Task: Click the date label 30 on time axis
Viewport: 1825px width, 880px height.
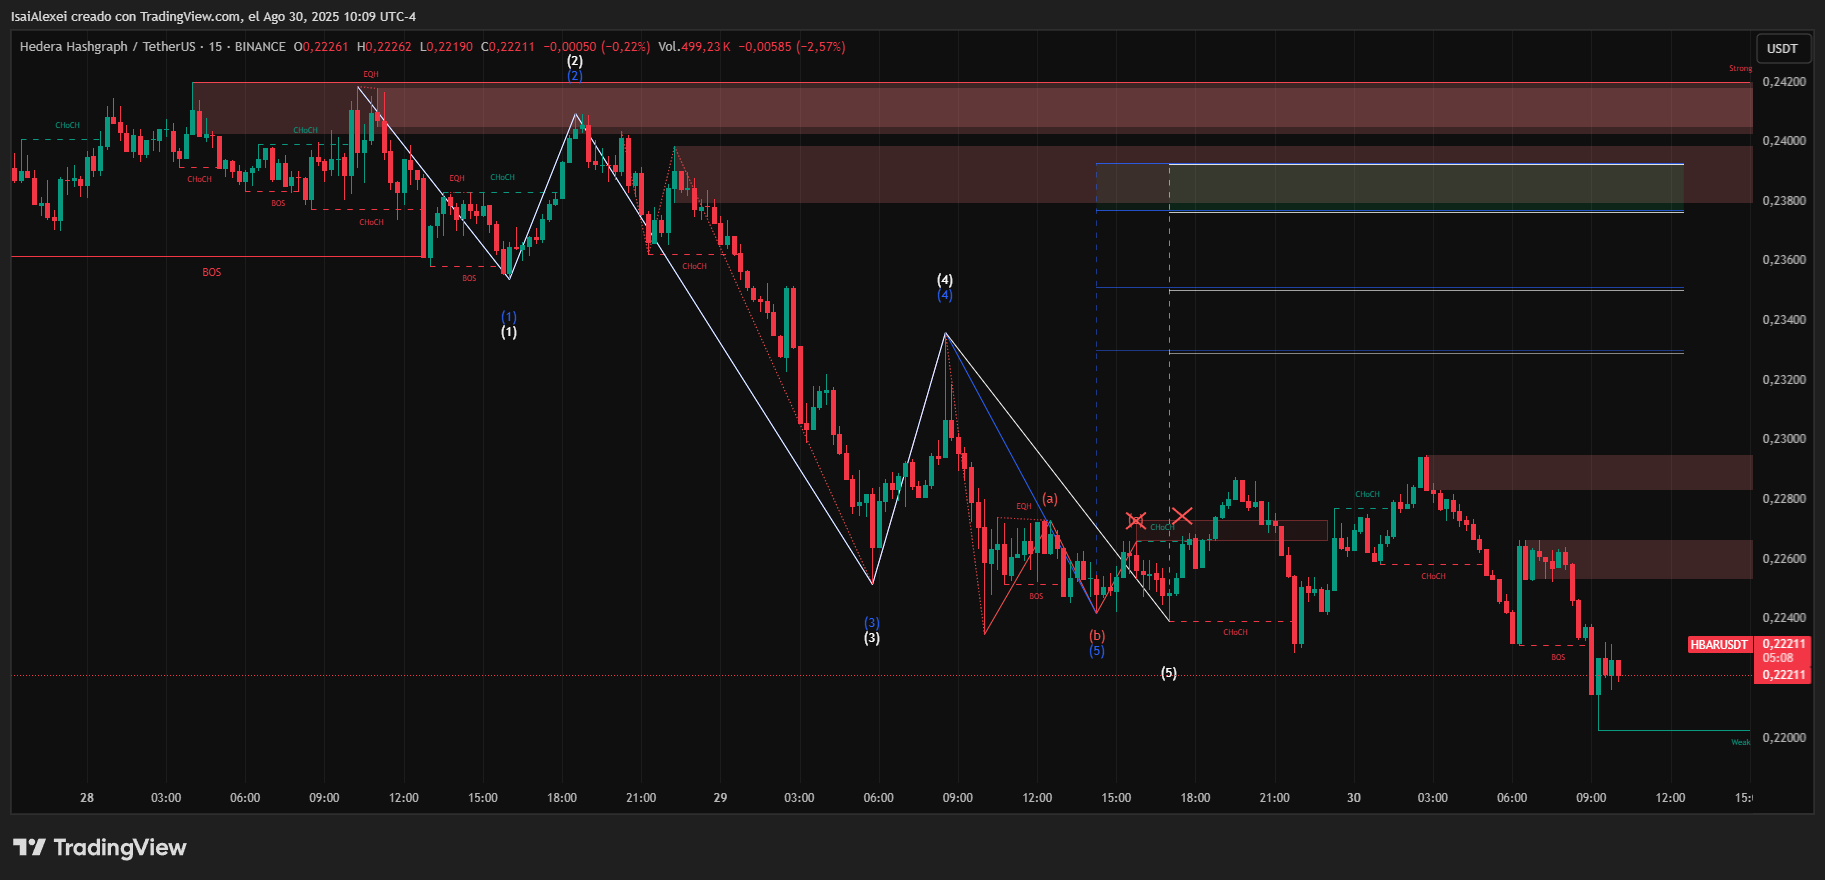Action: click(1353, 798)
